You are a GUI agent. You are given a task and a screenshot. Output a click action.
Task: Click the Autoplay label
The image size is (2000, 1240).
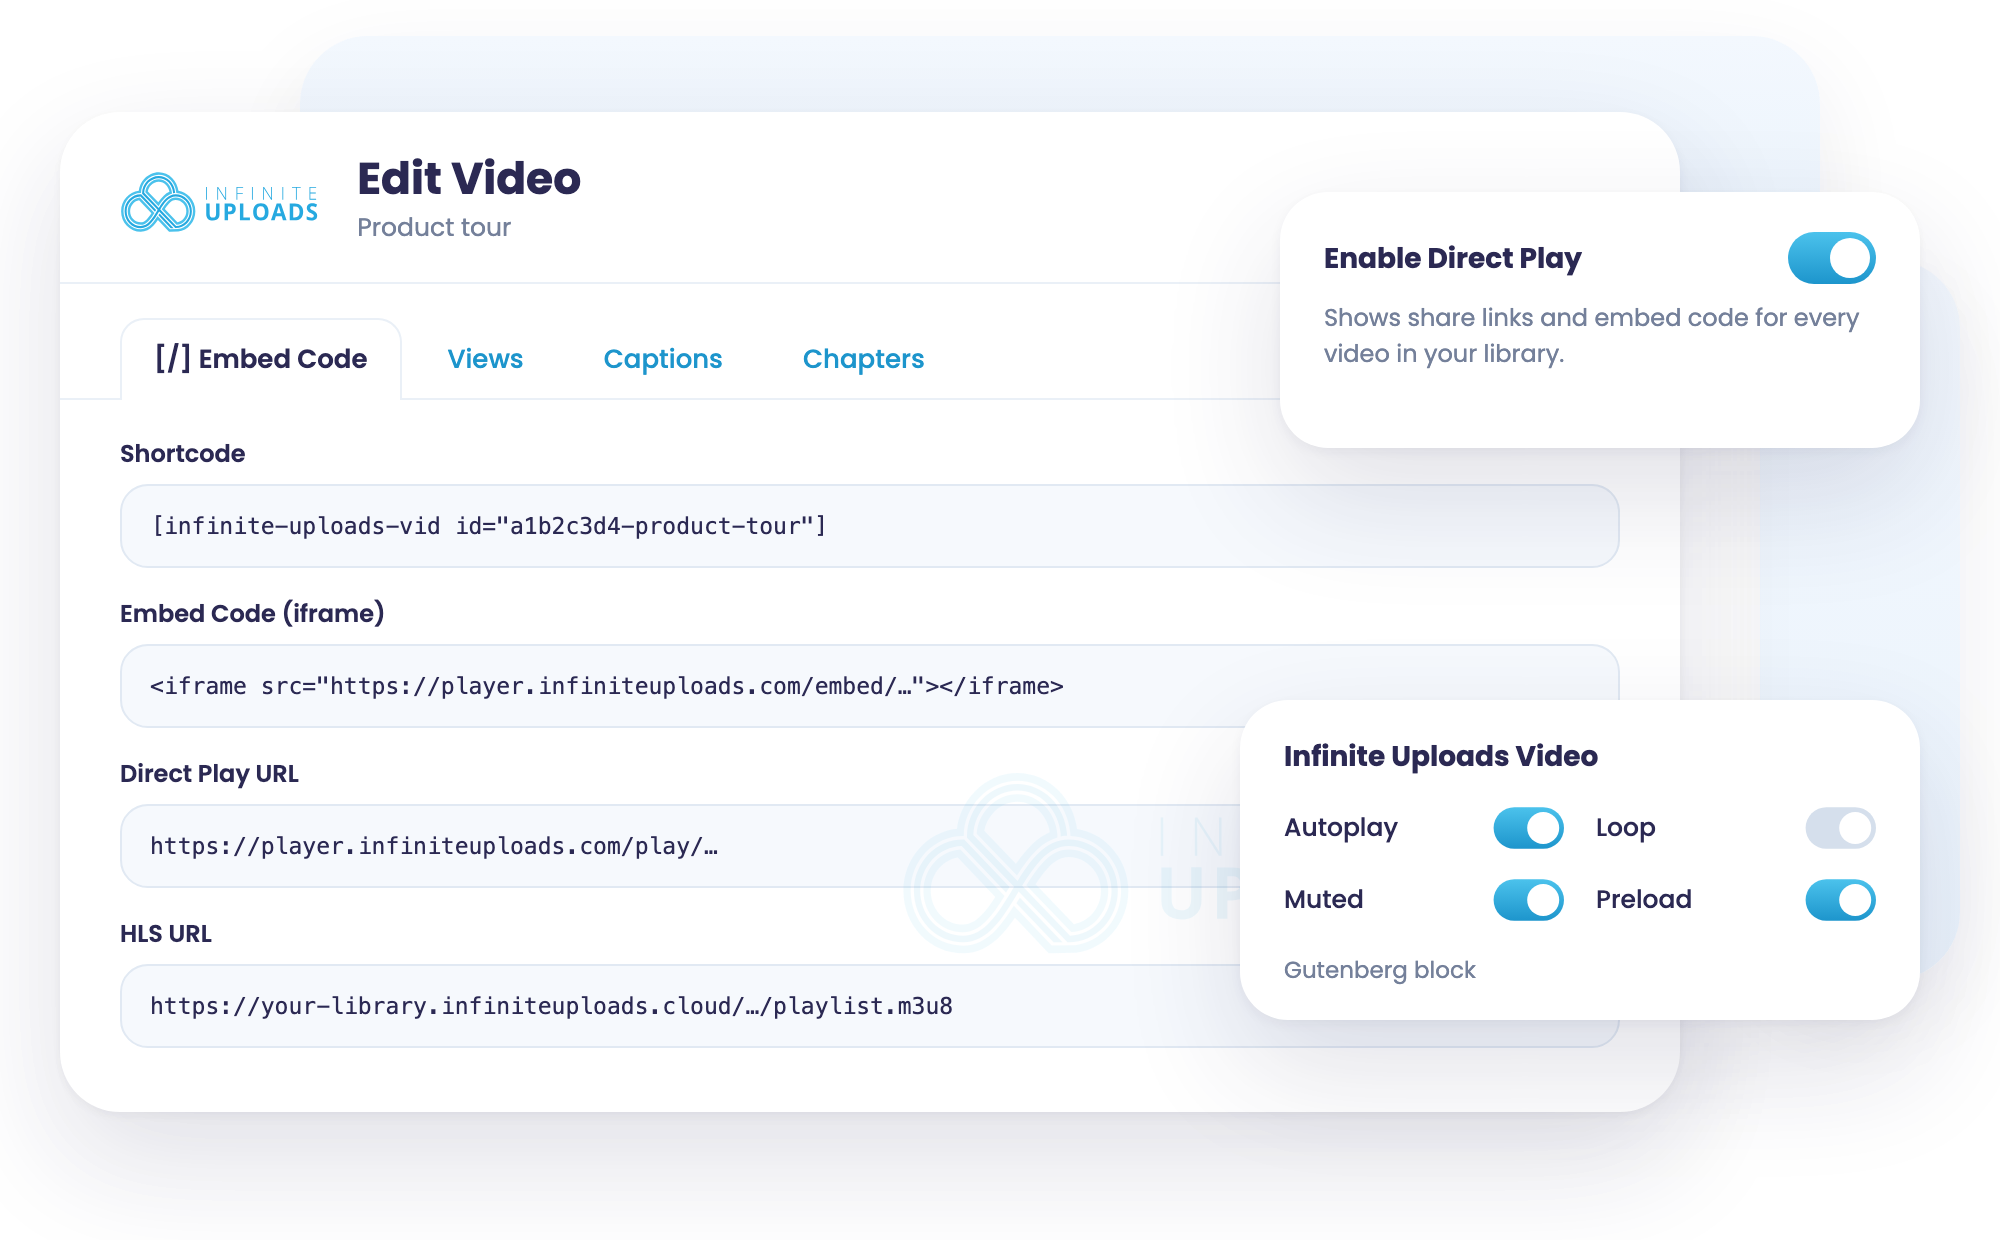pos(1340,829)
